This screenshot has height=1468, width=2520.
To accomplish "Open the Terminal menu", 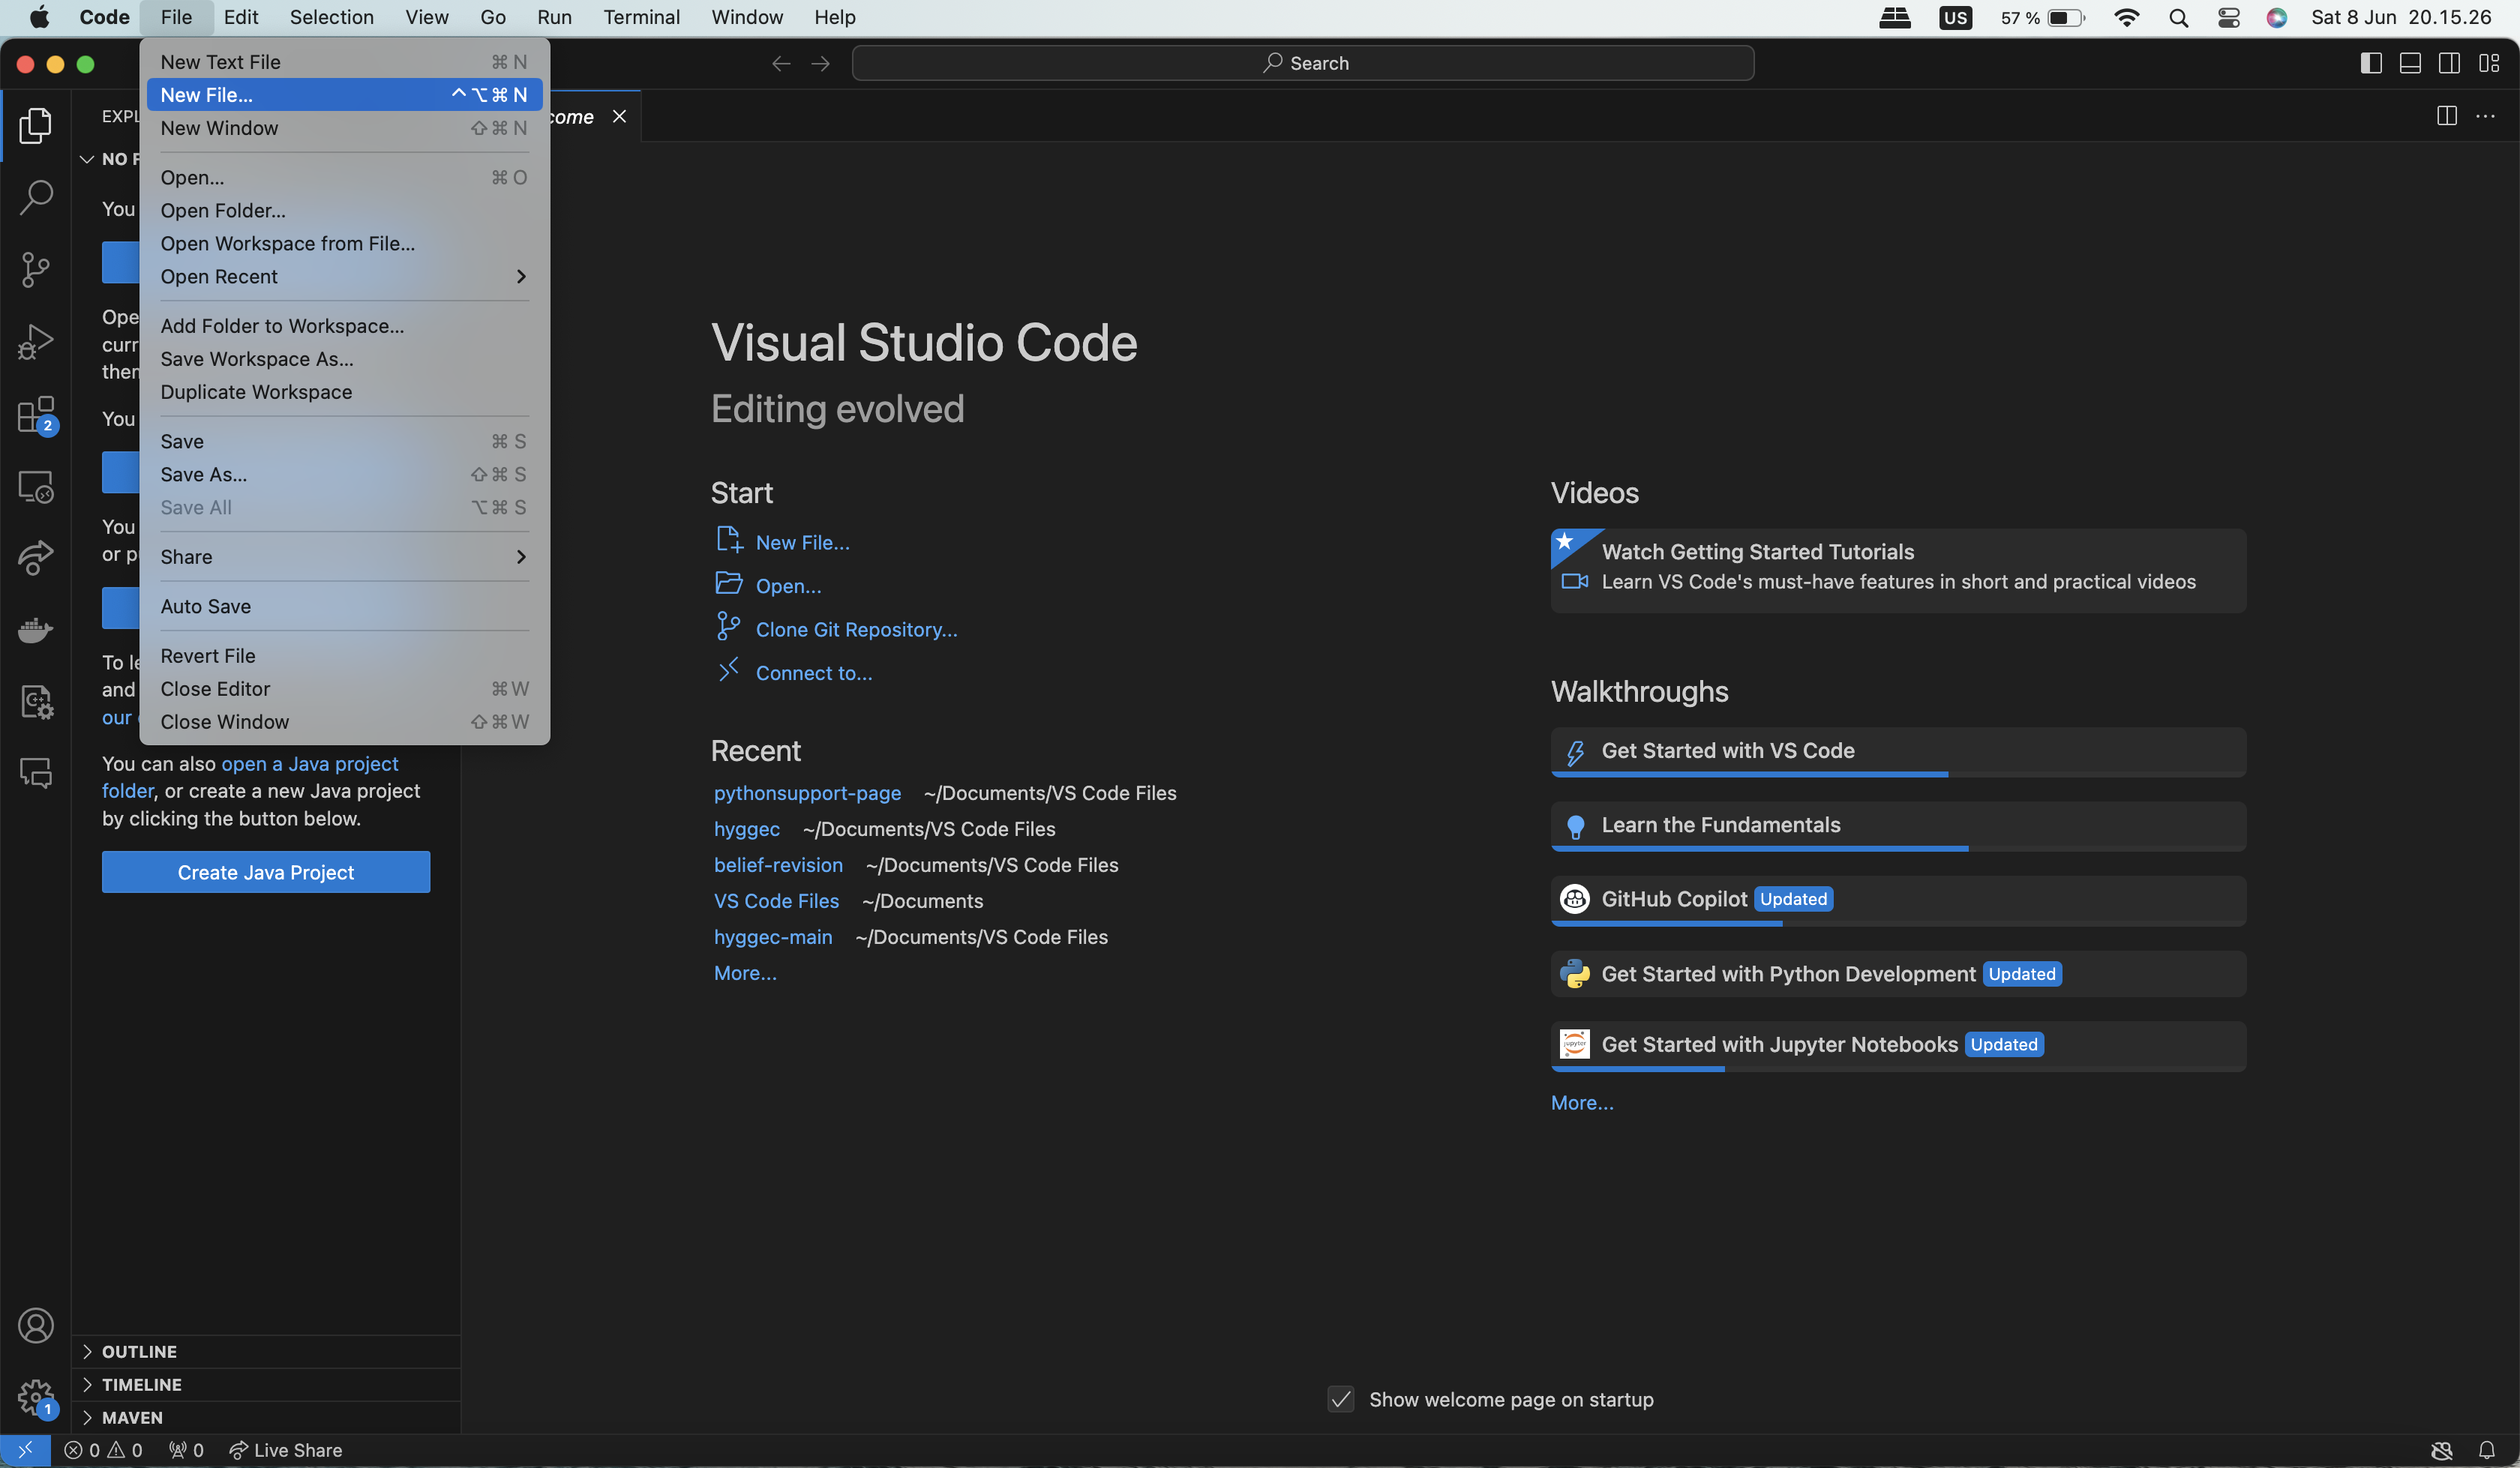I will point(641,17).
